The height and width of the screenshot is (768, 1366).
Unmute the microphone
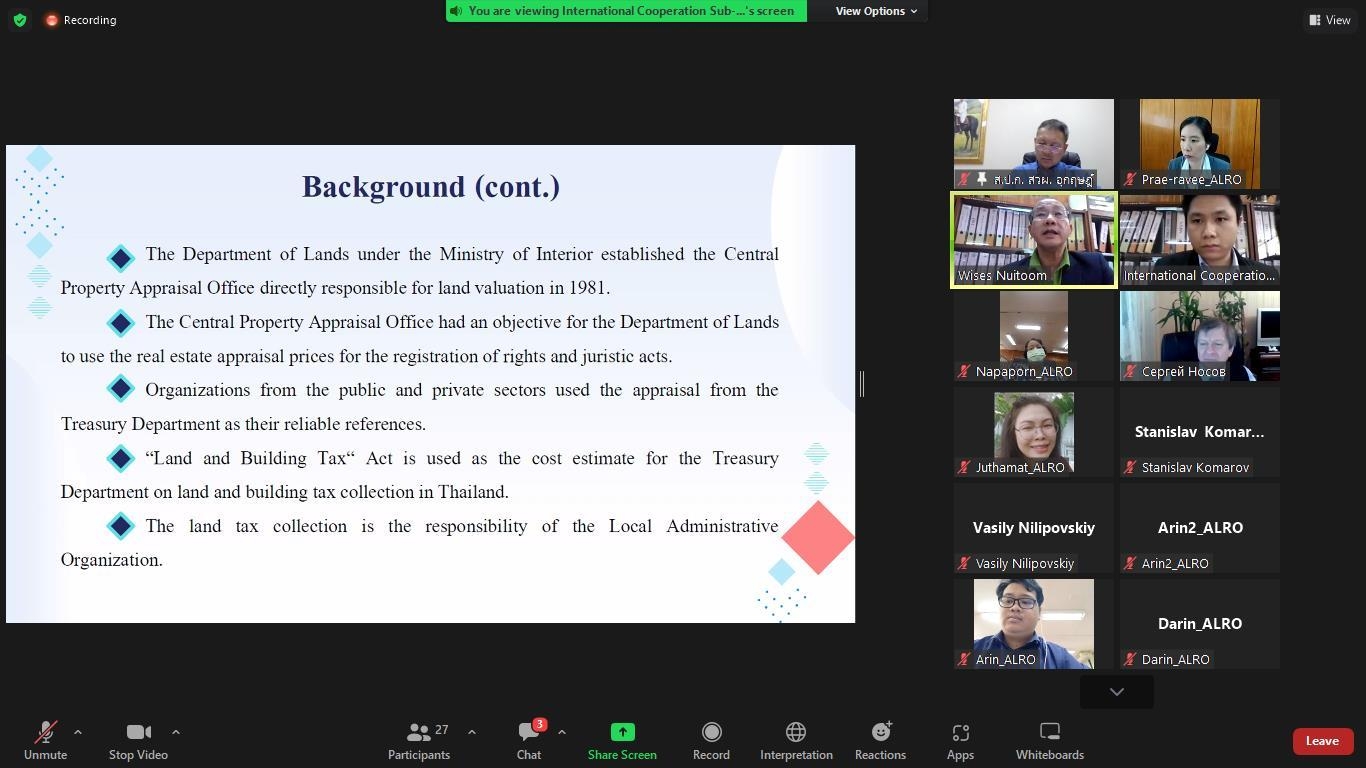pyautogui.click(x=45, y=741)
